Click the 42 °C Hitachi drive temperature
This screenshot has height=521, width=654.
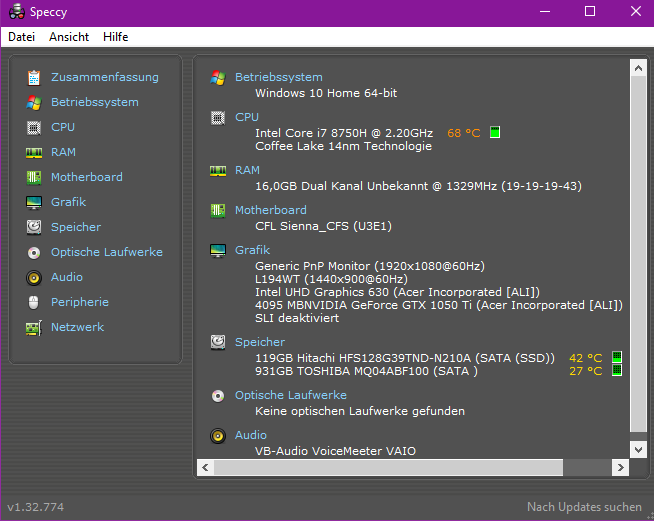click(x=586, y=358)
